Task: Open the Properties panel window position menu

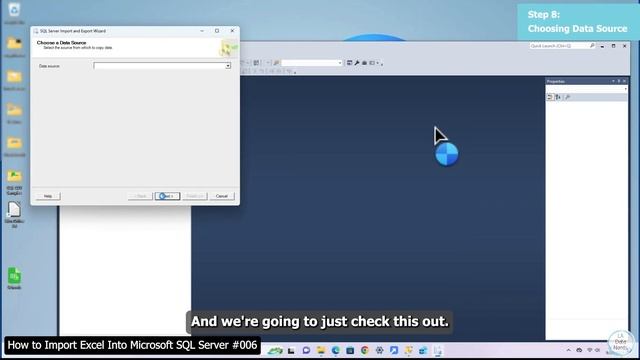Action: click(x=613, y=81)
